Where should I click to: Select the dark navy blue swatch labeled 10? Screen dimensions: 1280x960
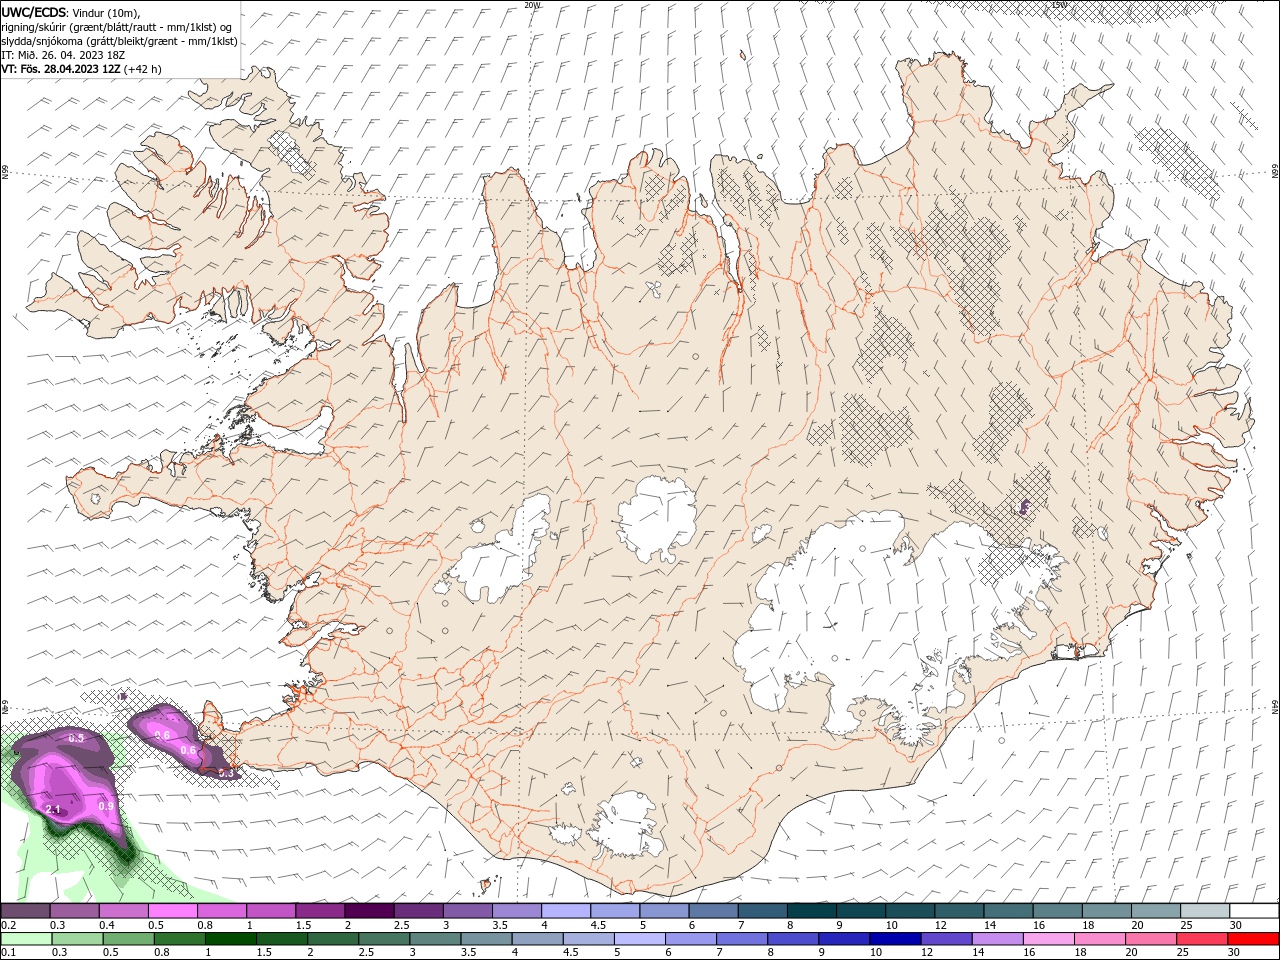click(x=894, y=939)
